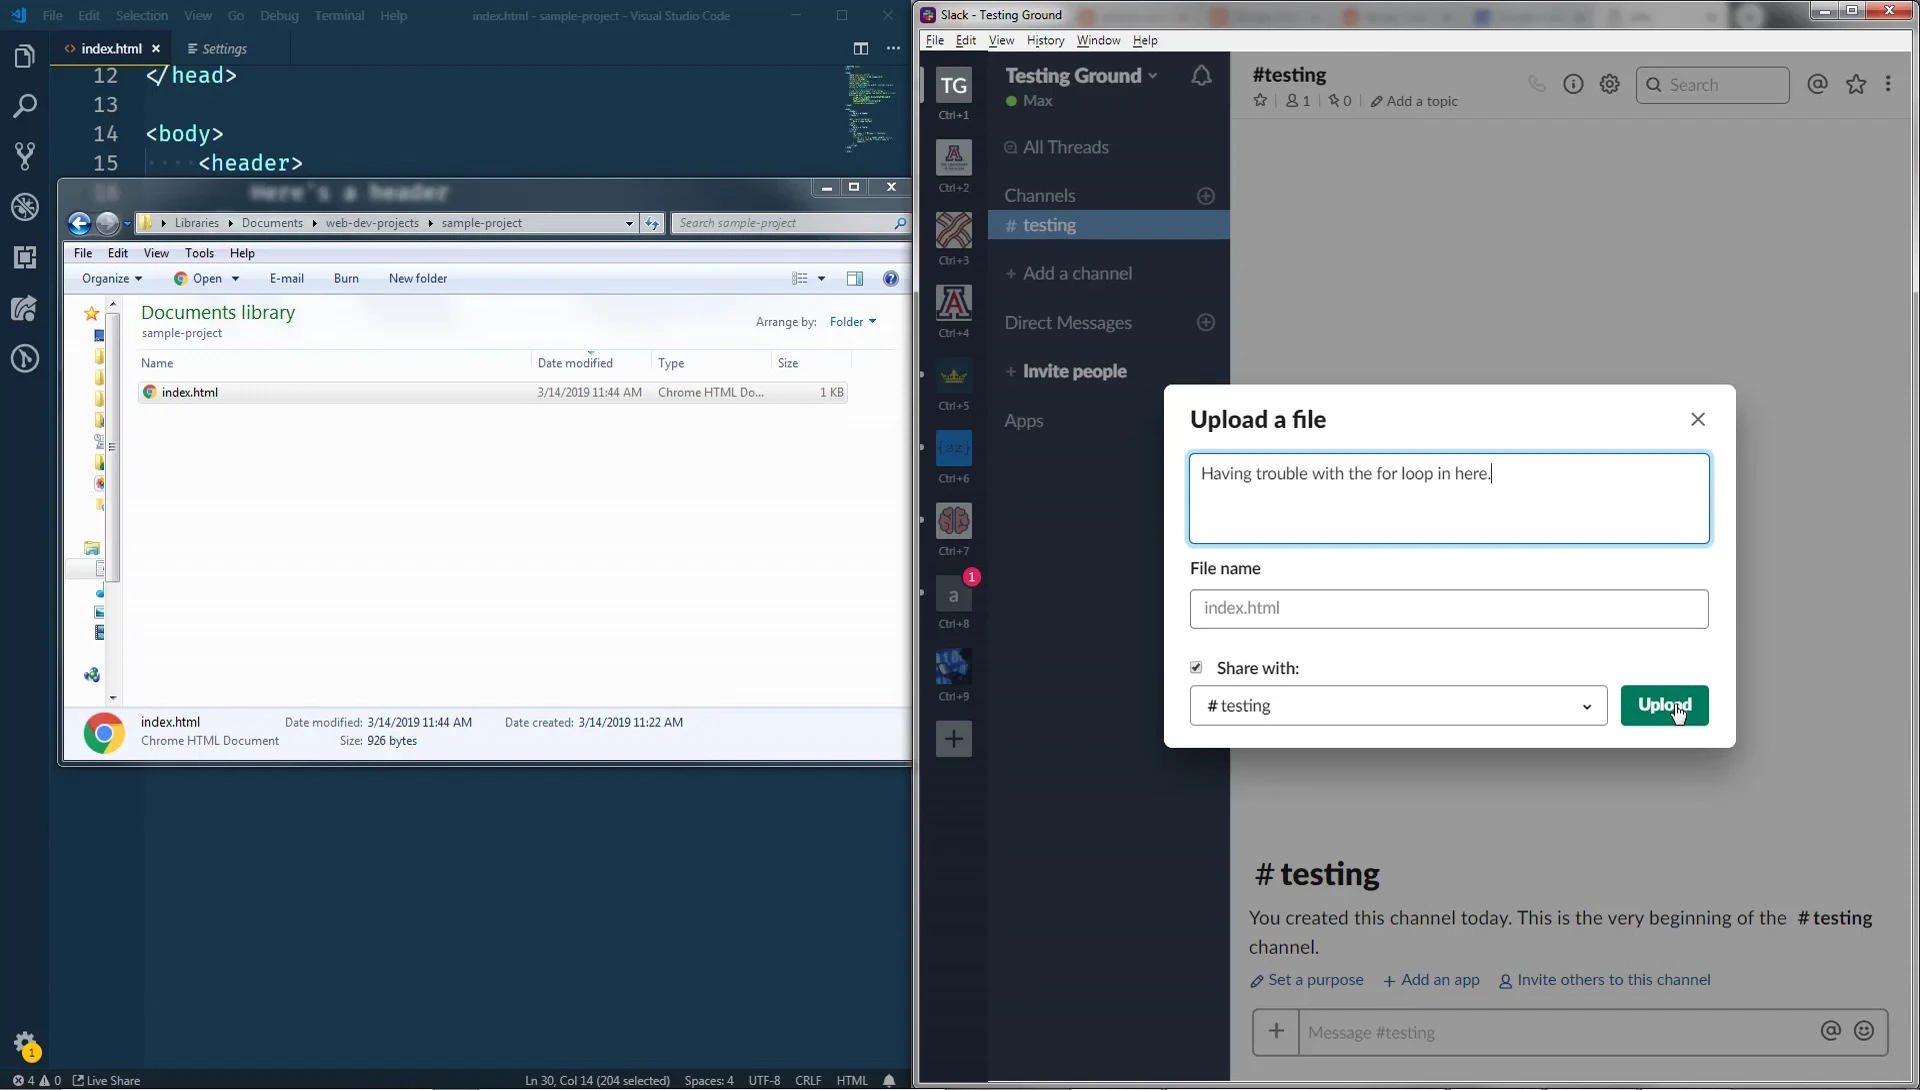The width and height of the screenshot is (1920, 1090).
Task: Open Explorer view options arrow
Action: tap(822, 279)
